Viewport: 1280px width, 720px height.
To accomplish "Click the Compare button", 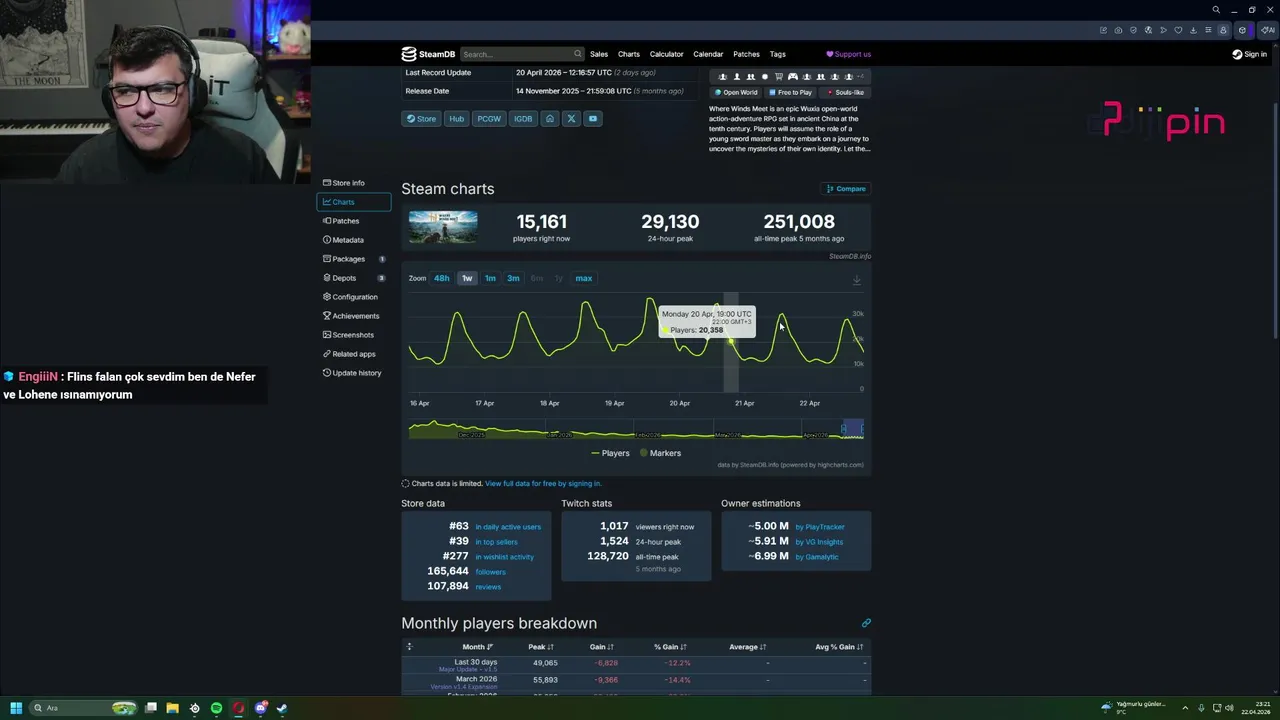I will (845, 189).
